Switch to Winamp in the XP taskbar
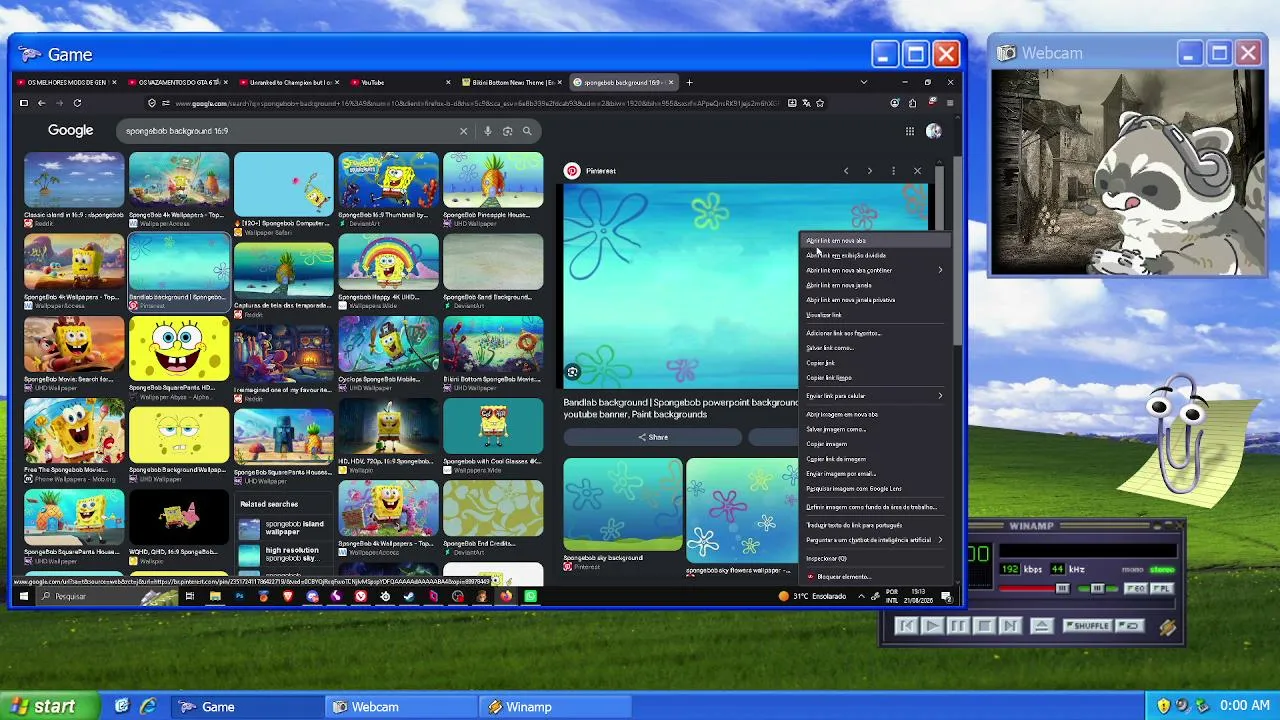The height and width of the screenshot is (720, 1280). [555, 707]
